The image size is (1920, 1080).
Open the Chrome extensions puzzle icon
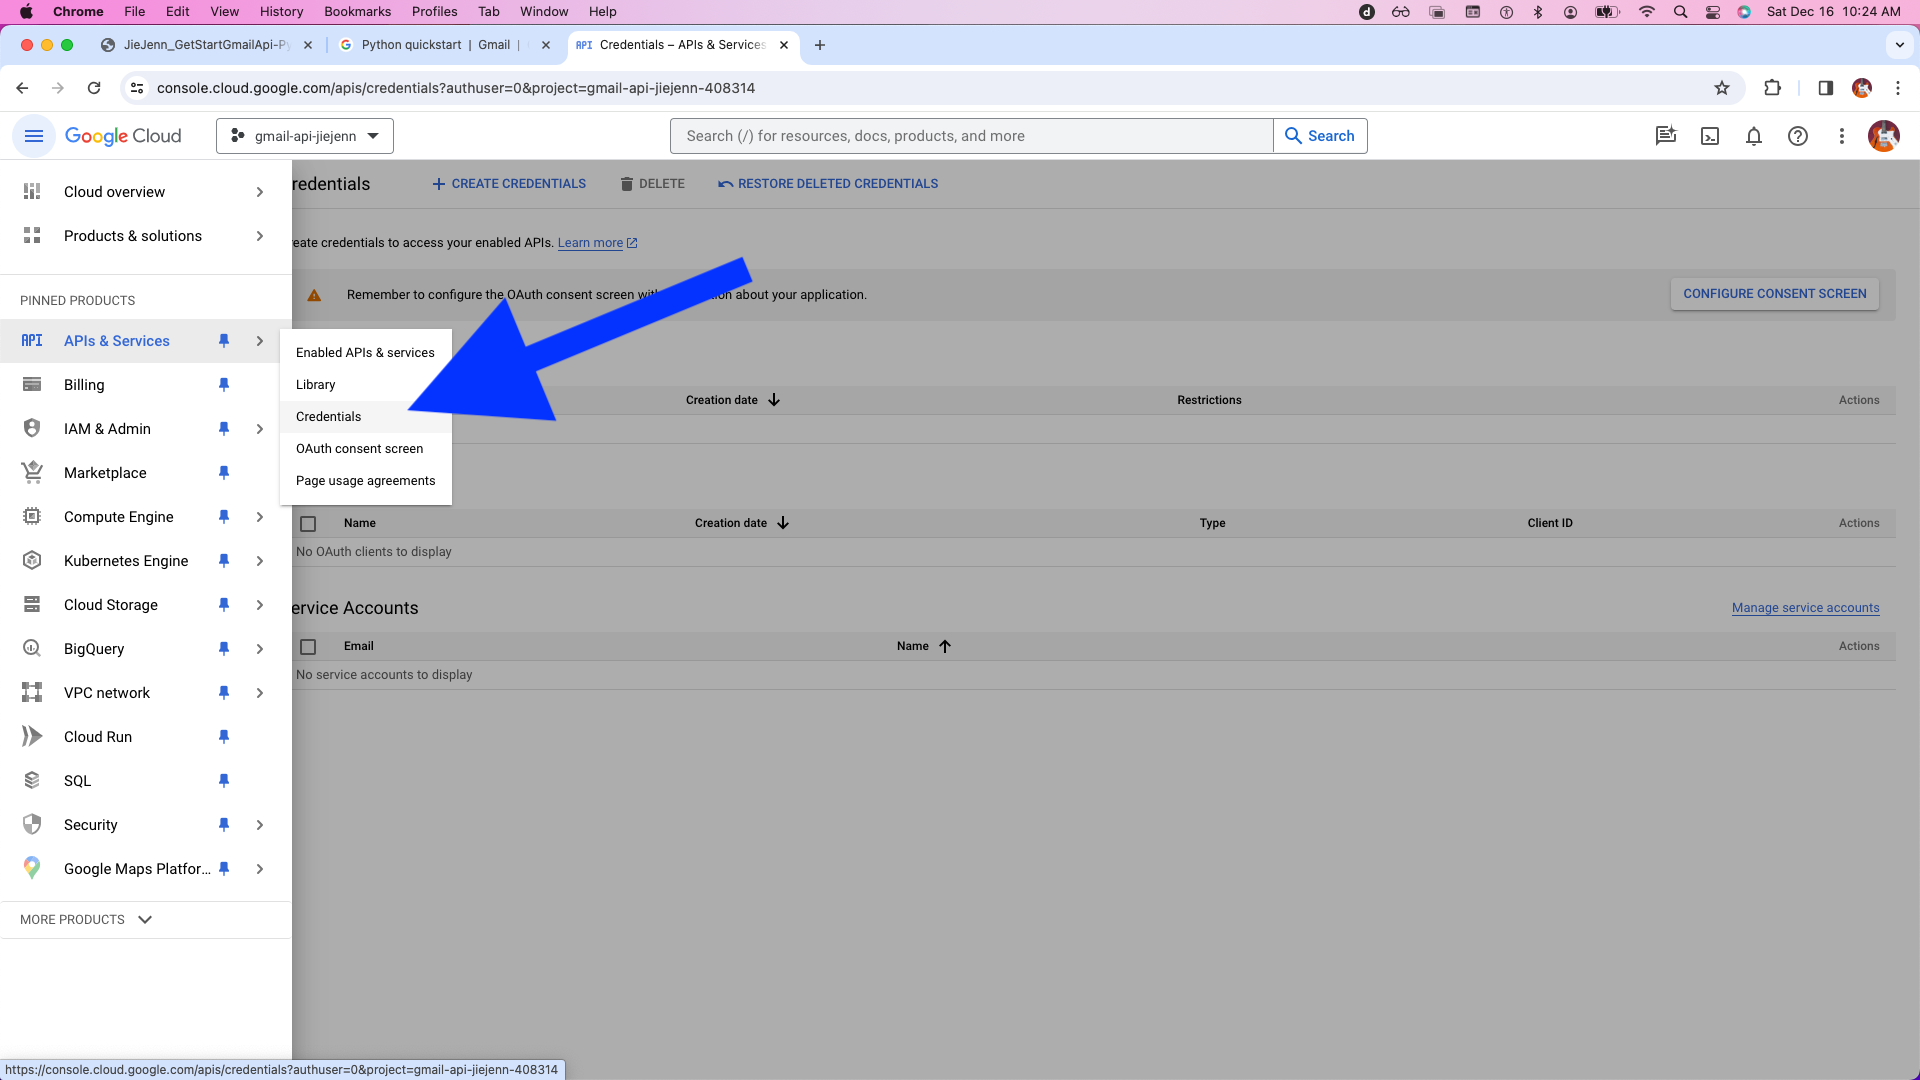point(1772,88)
